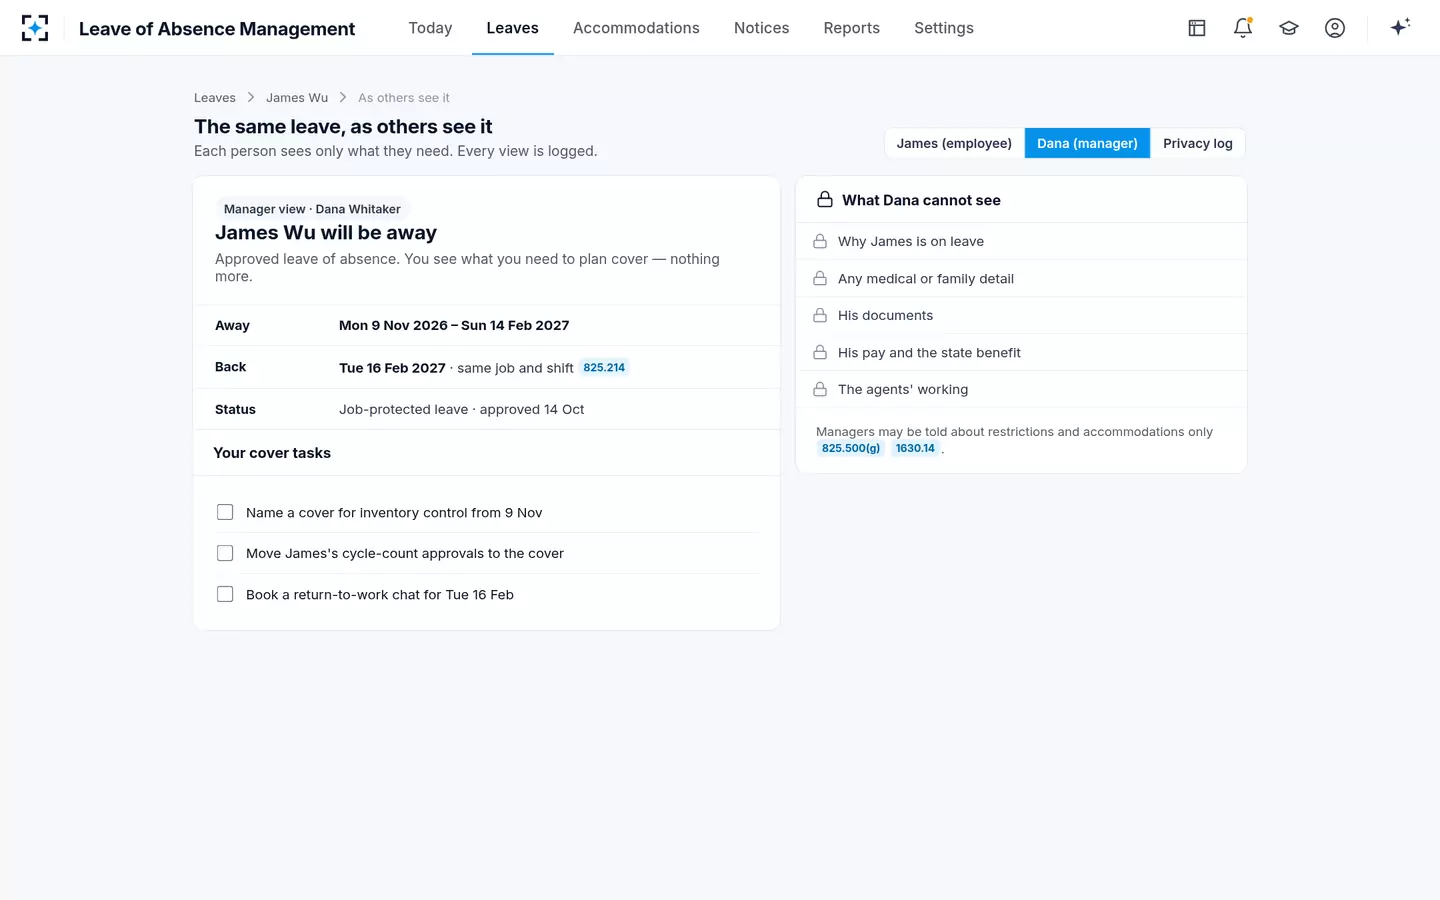The height and width of the screenshot is (900, 1440).
Task: Go to James Wu breadcrumb
Action: pyautogui.click(x=297, y=97)
